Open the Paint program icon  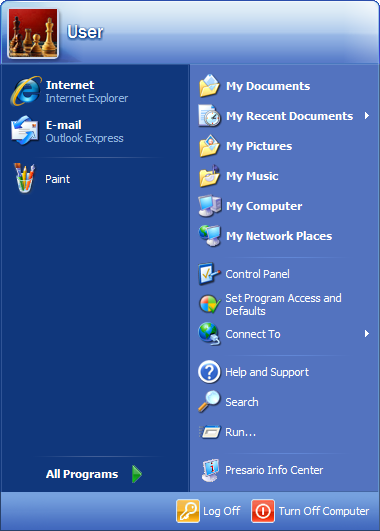[x=25, y=178]
